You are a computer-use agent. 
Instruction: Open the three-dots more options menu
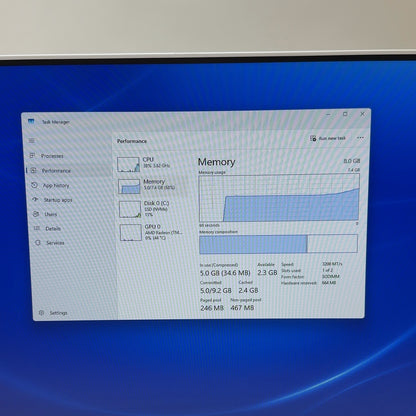[360, 138]
